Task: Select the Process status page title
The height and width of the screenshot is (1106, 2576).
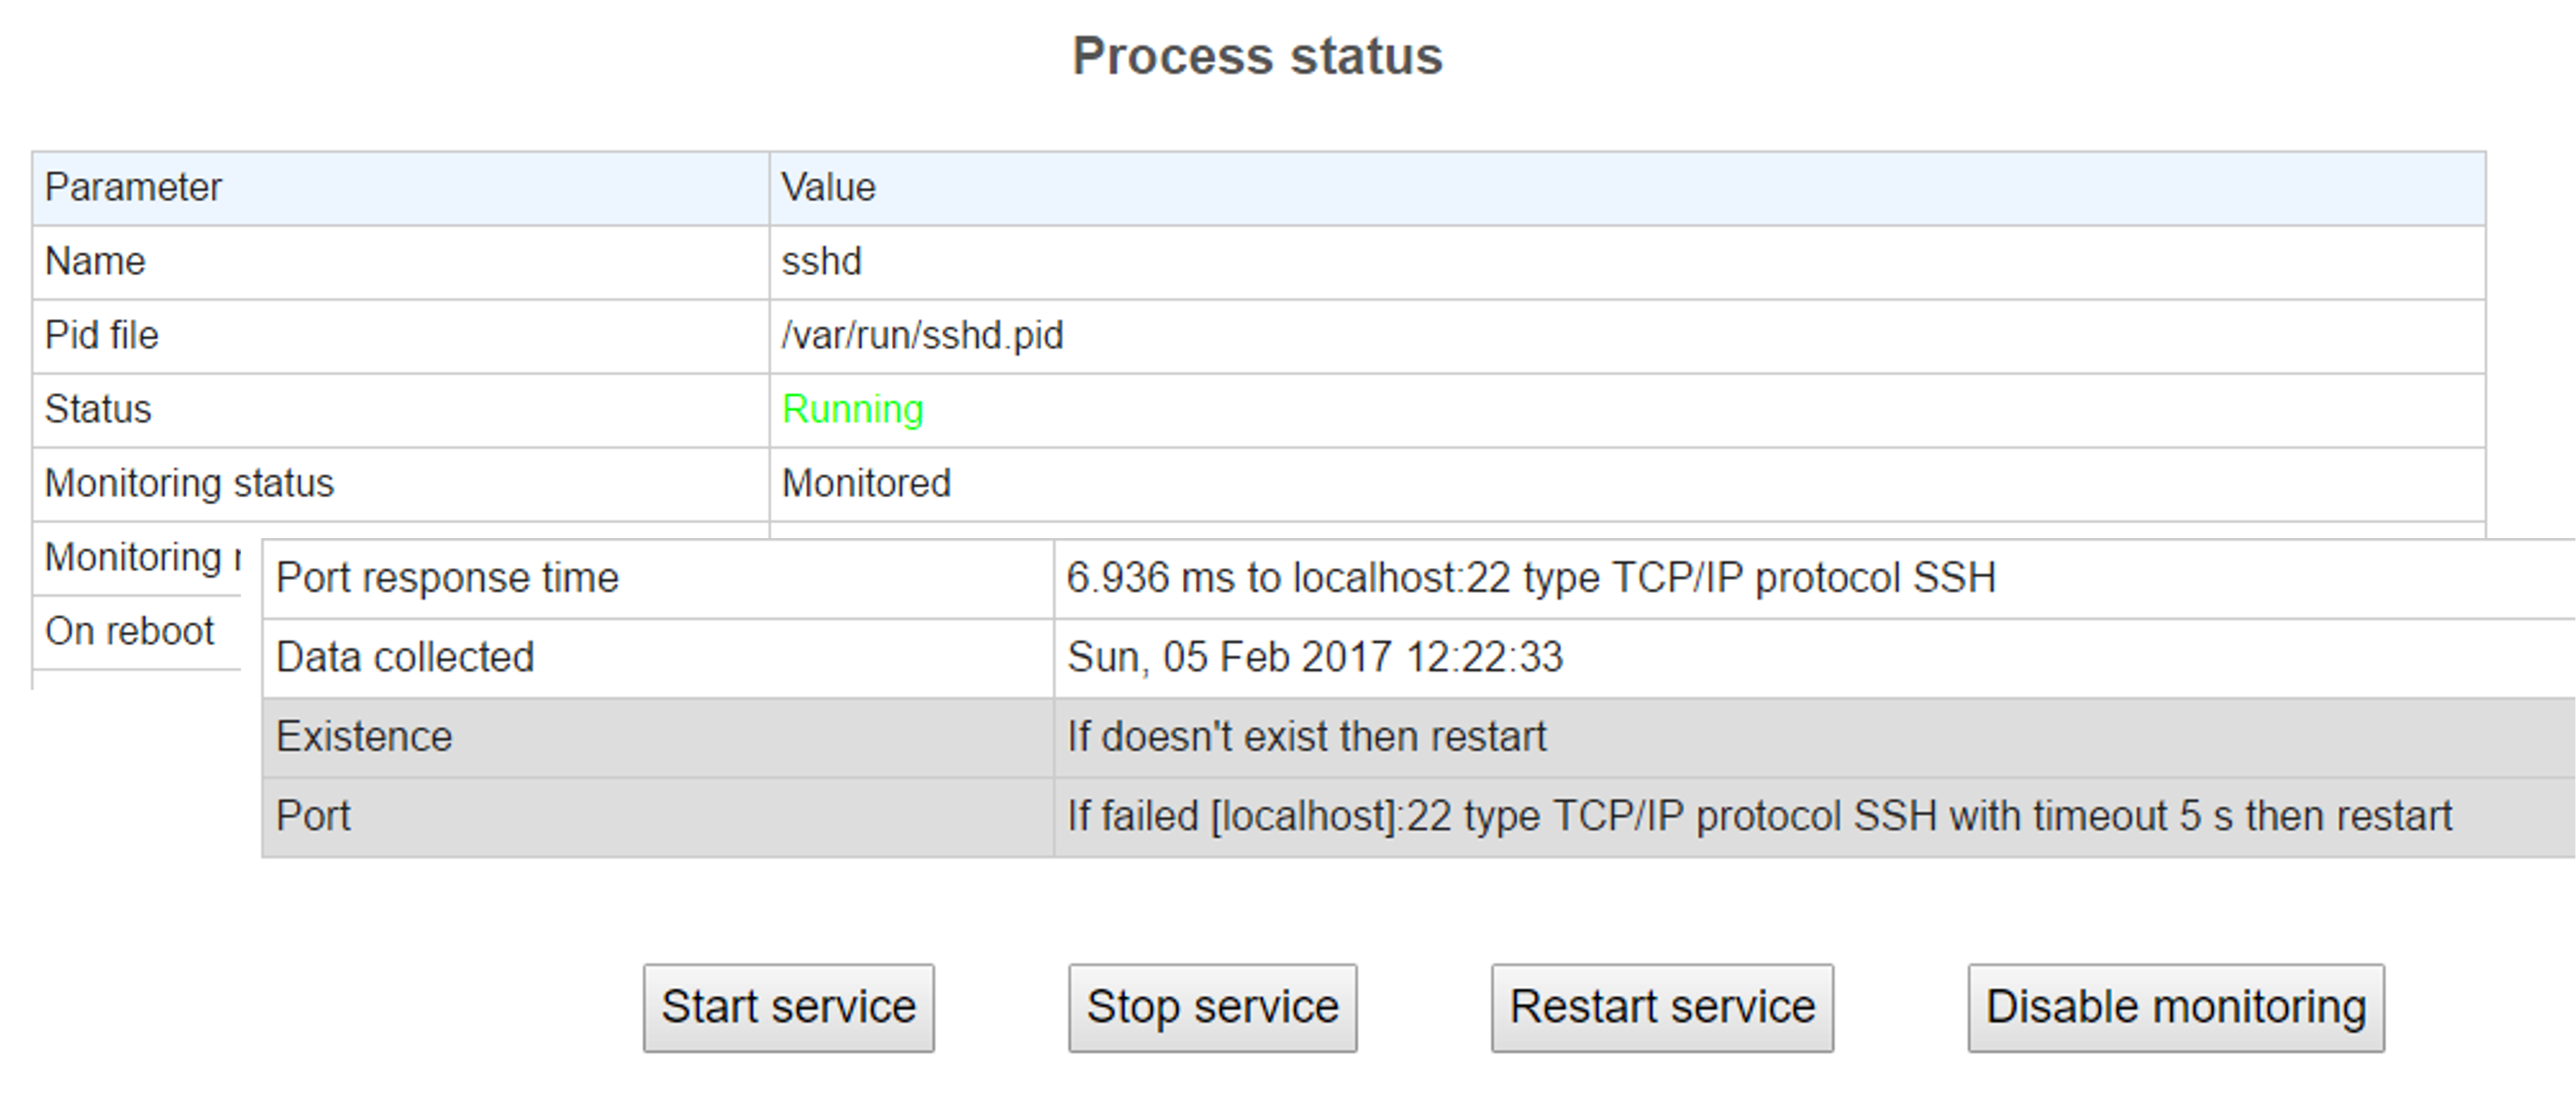Action: 1256,57
